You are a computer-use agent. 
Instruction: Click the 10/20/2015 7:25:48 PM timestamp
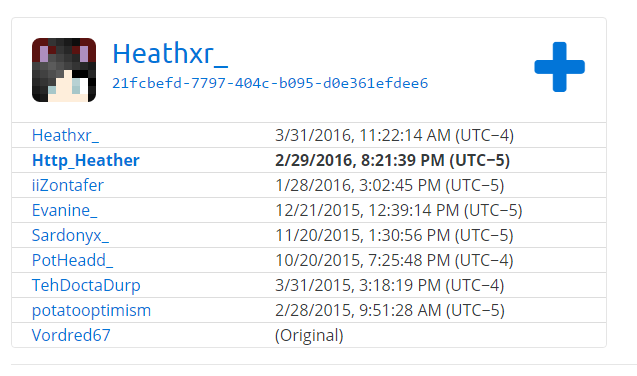pos(394,260)
